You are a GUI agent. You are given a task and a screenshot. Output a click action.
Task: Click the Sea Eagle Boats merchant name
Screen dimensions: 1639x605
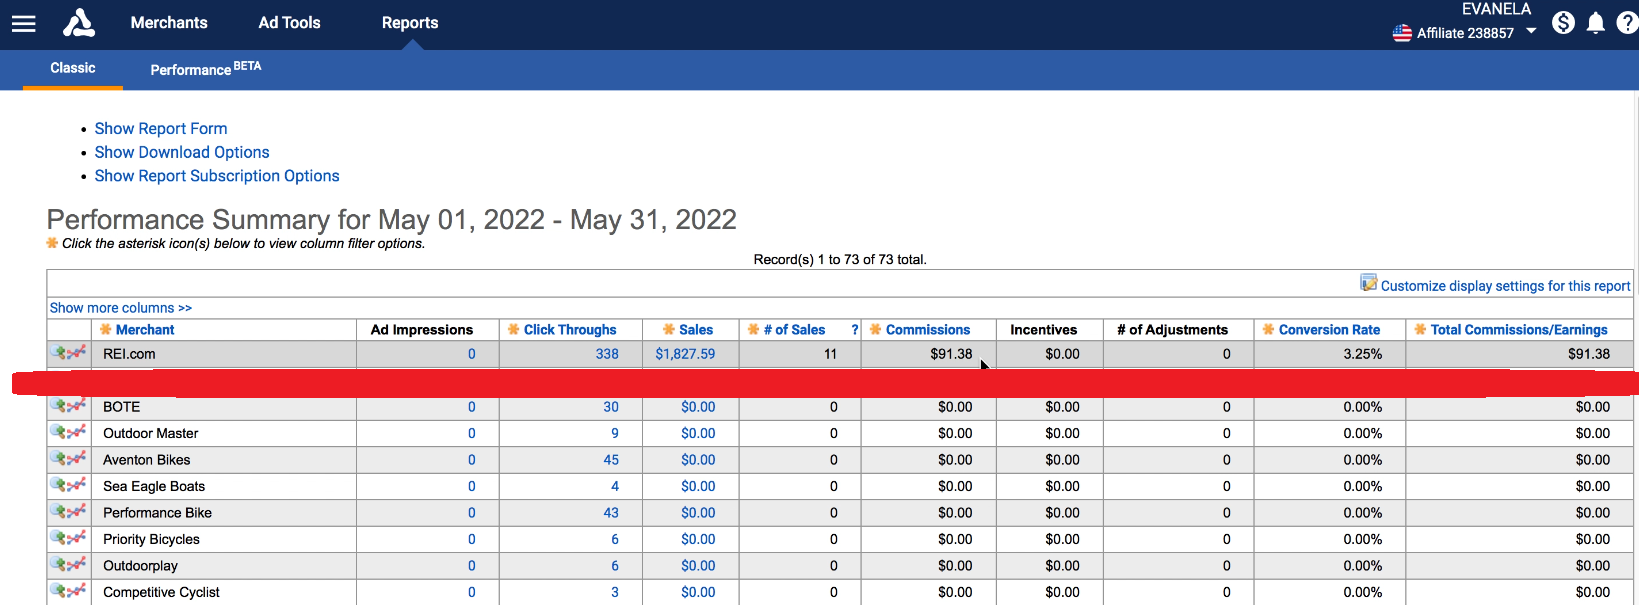point(154,486)
